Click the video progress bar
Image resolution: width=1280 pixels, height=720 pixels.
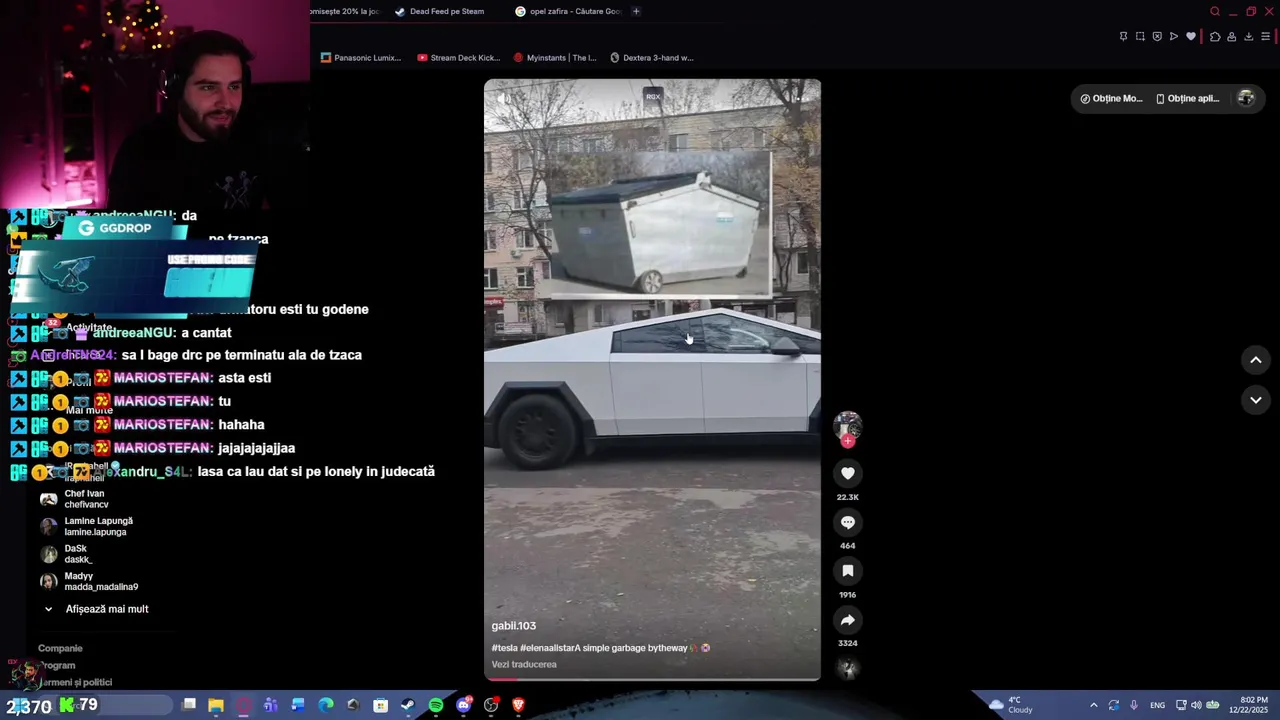pos(652,679)
